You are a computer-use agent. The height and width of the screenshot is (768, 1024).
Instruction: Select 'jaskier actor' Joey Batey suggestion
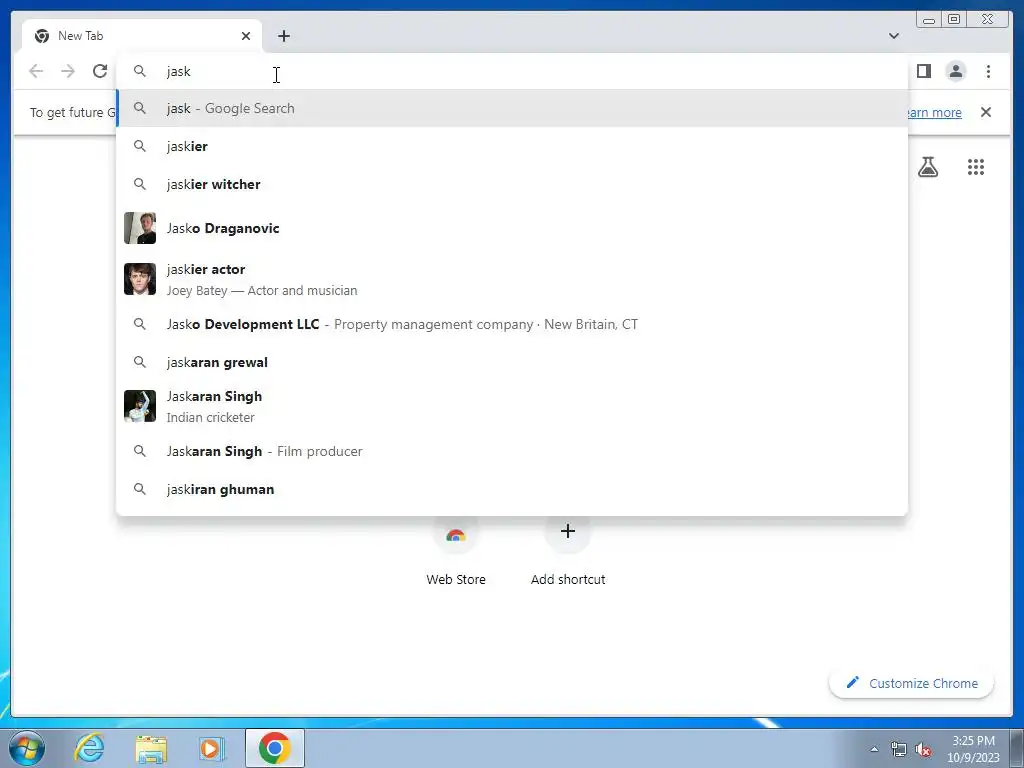(512, 280)
